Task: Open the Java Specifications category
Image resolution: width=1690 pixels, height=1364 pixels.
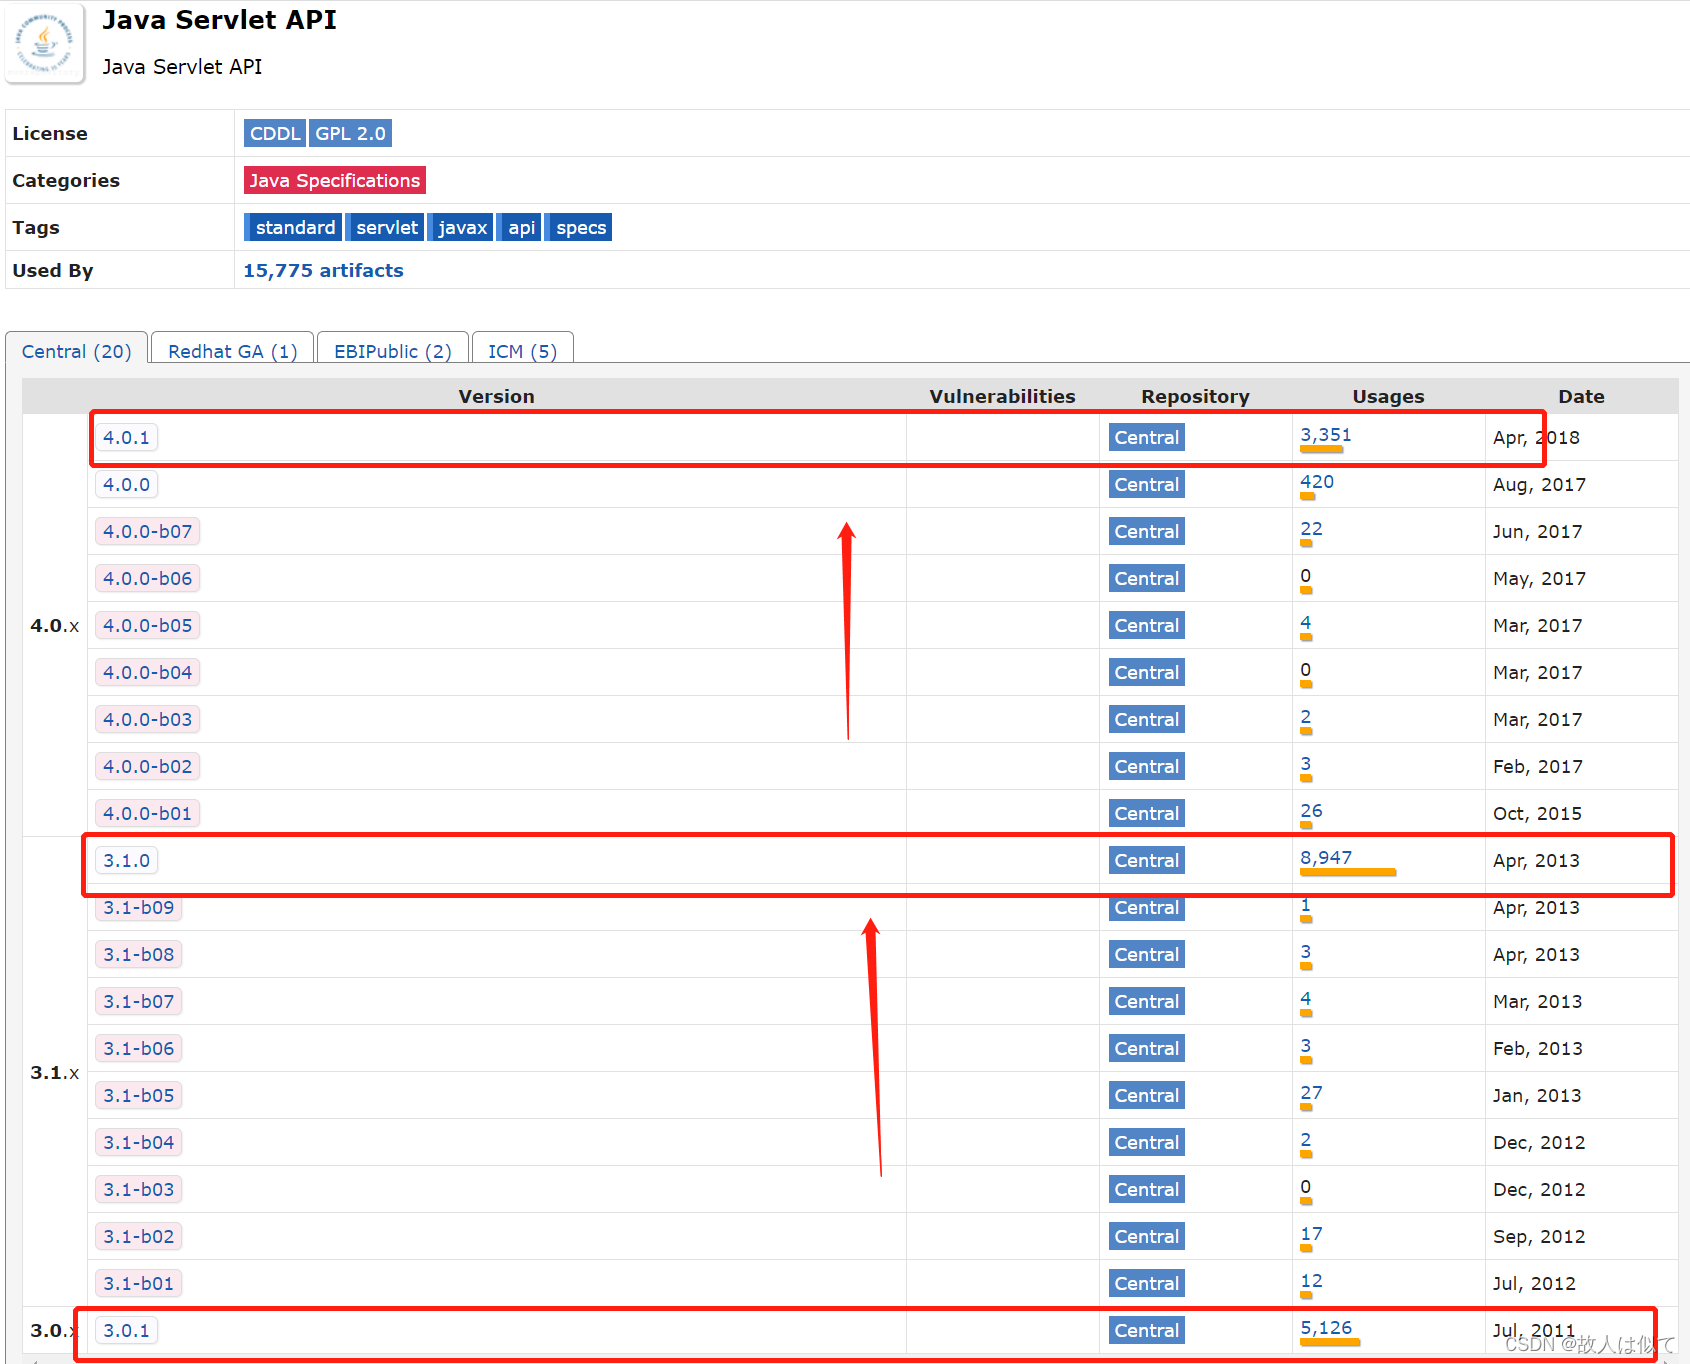Action: (335, 180)
